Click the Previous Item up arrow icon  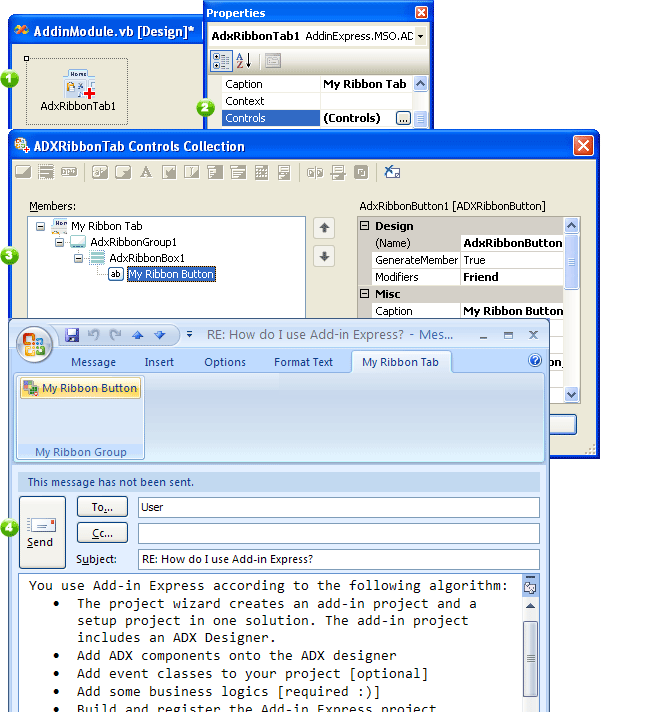(138, 335)
